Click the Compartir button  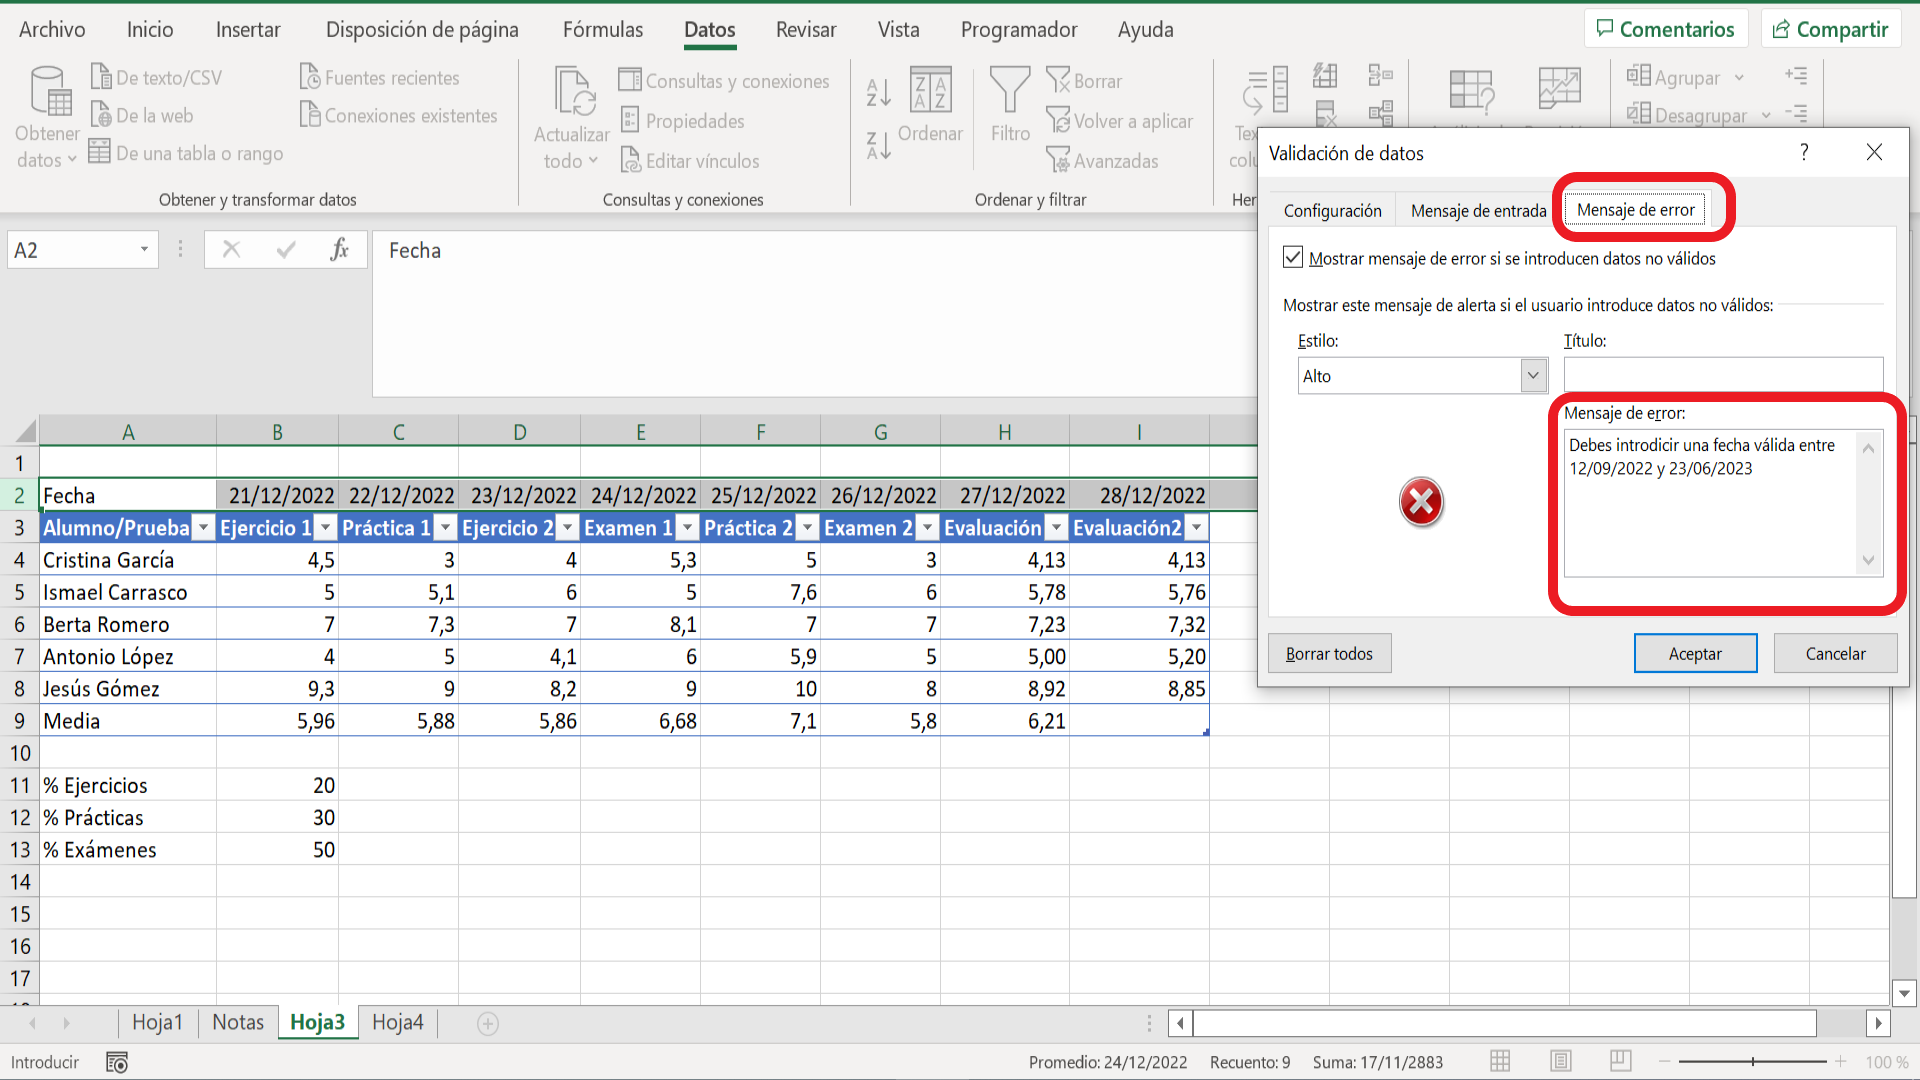[1831, 29]
